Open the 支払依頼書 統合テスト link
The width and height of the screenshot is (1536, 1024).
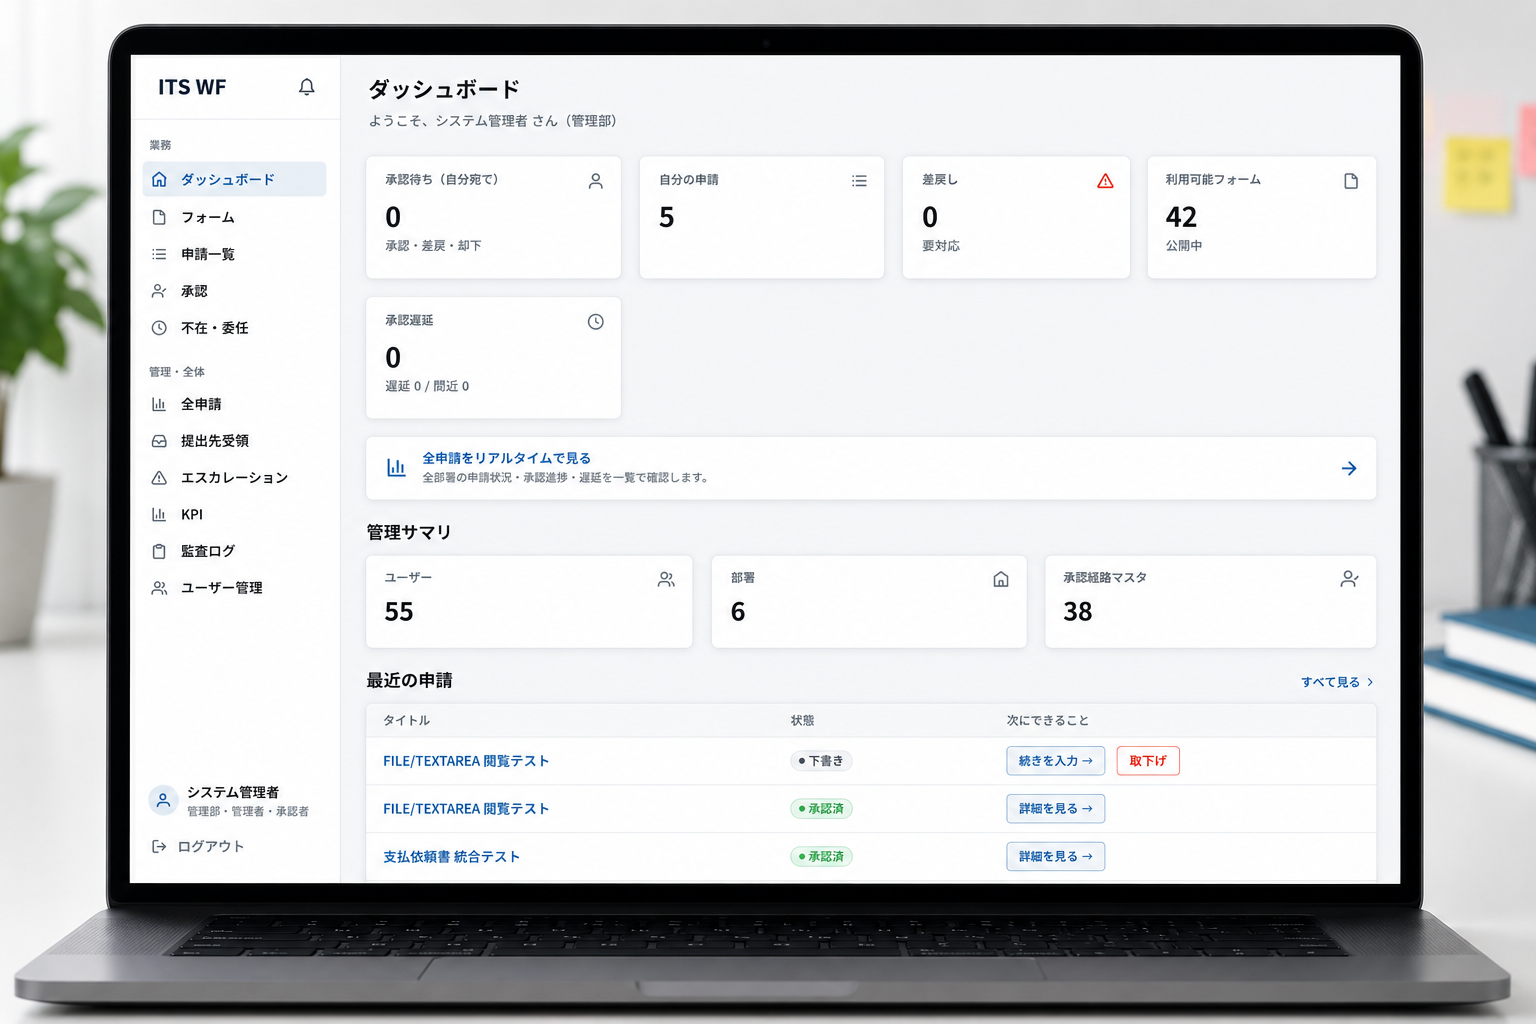point(451,857)
